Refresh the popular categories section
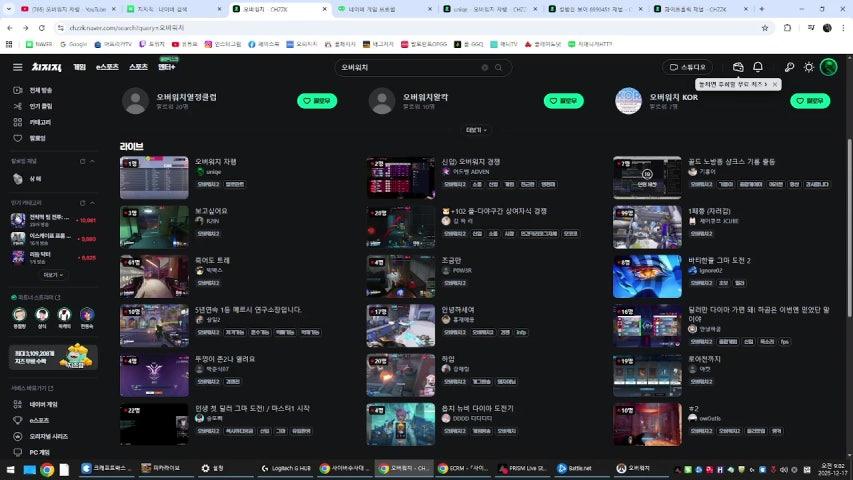 [x=83, y=203]
